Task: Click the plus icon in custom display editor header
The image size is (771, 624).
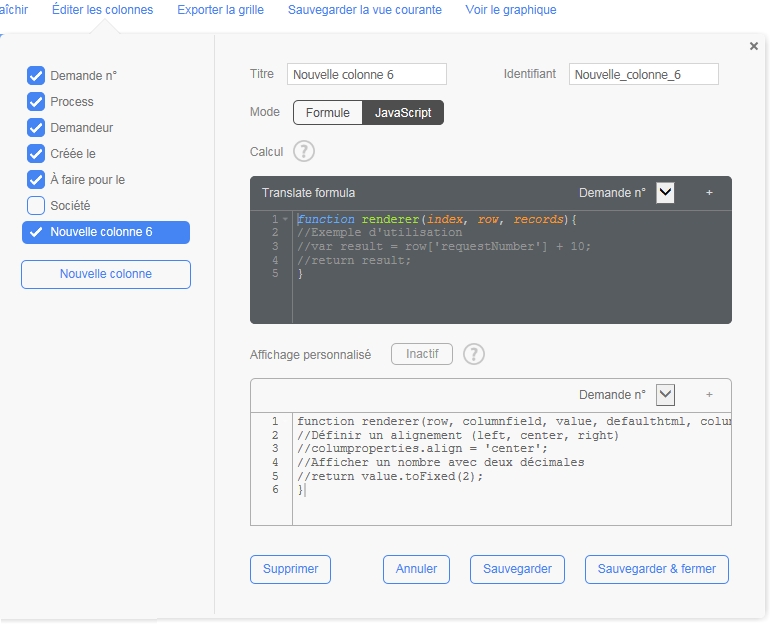Action: coord(709,395)
